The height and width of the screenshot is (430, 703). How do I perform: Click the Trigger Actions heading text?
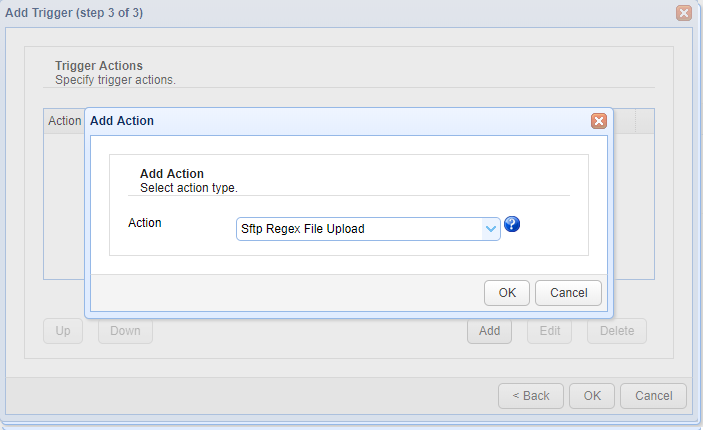click(x=99, y=66)
